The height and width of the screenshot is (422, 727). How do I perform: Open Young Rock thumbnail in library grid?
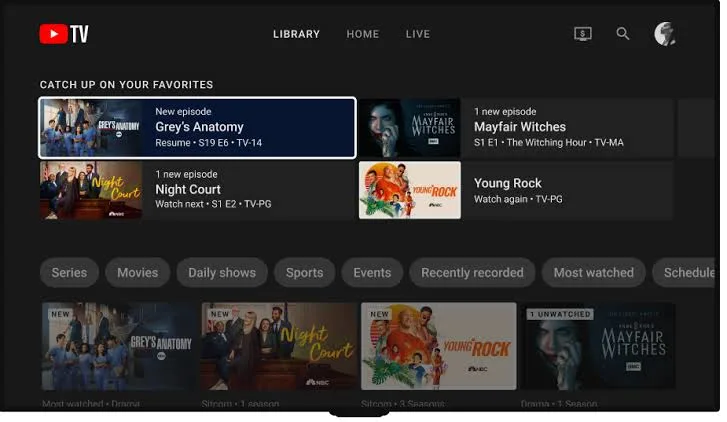coord(439,346)
